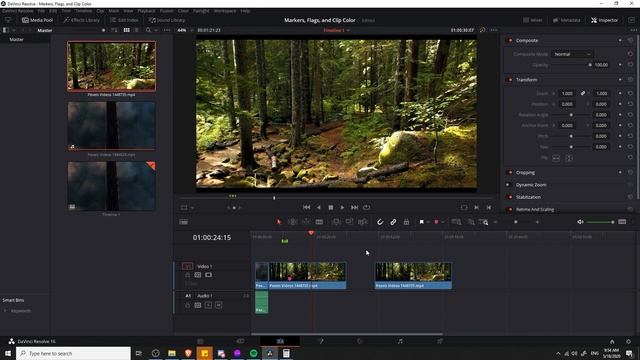Choose the Dynamic Trim Mode tool
The height and width of the screenshot is (360, 640).
pos(306,222)
